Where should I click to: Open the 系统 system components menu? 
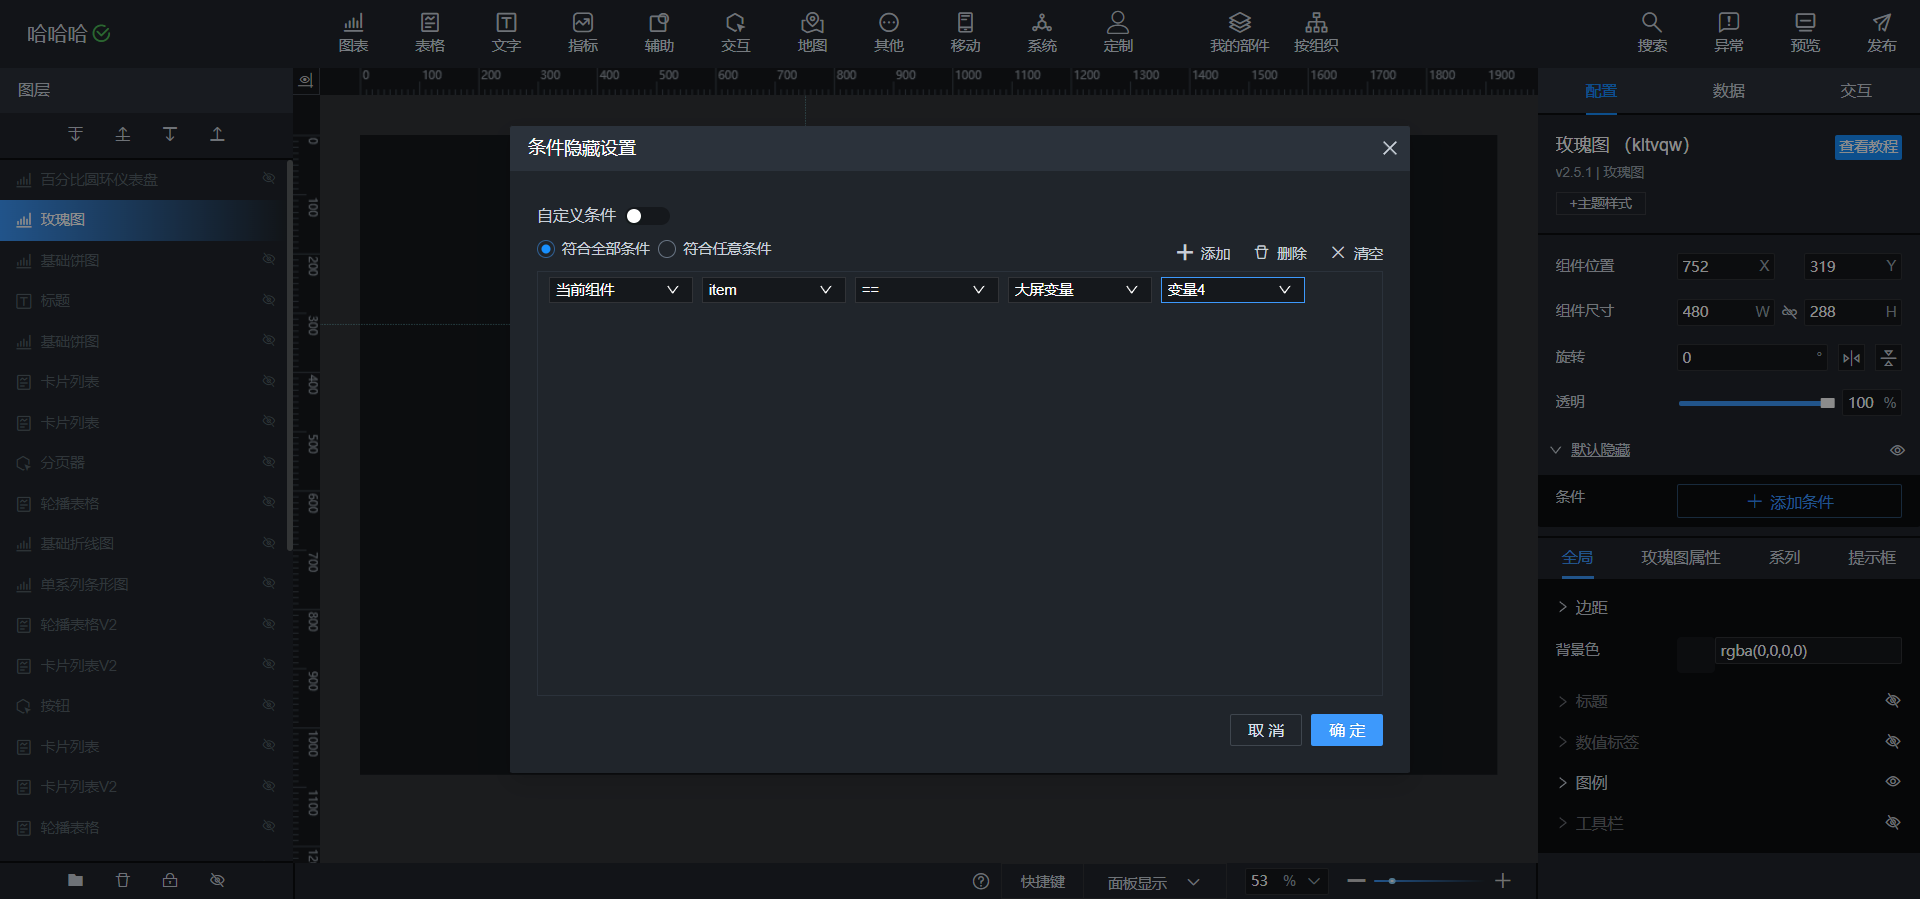point(1042,33)
